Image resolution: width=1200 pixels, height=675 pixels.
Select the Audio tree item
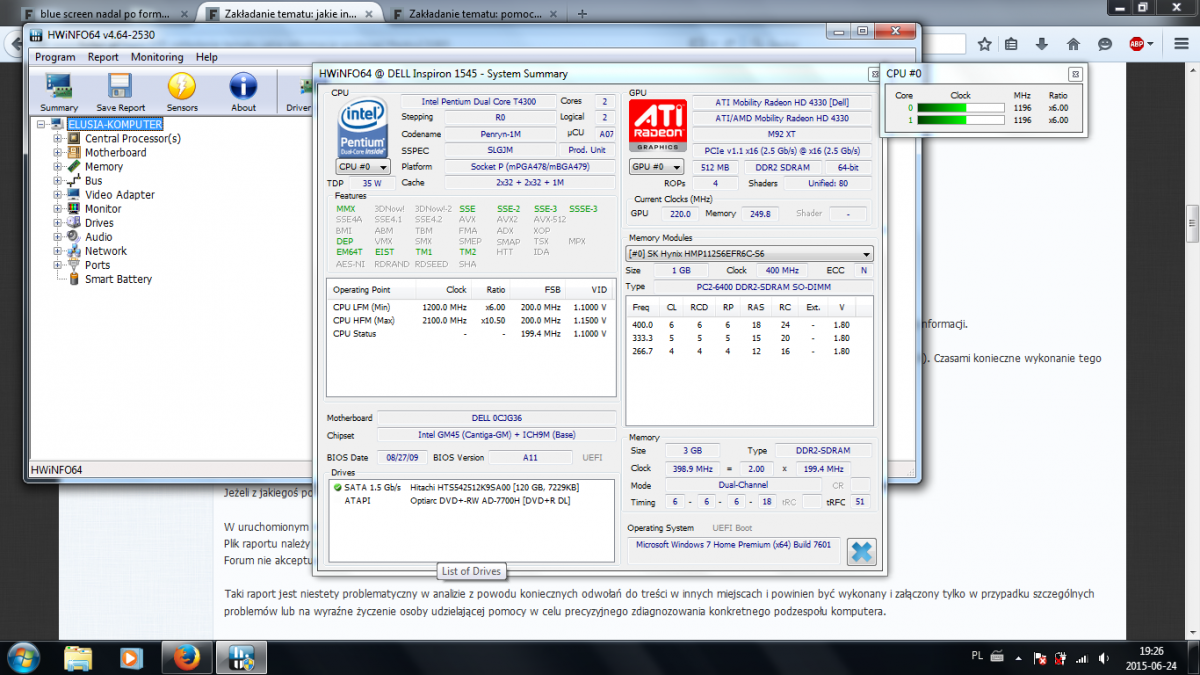coord(99,237)
